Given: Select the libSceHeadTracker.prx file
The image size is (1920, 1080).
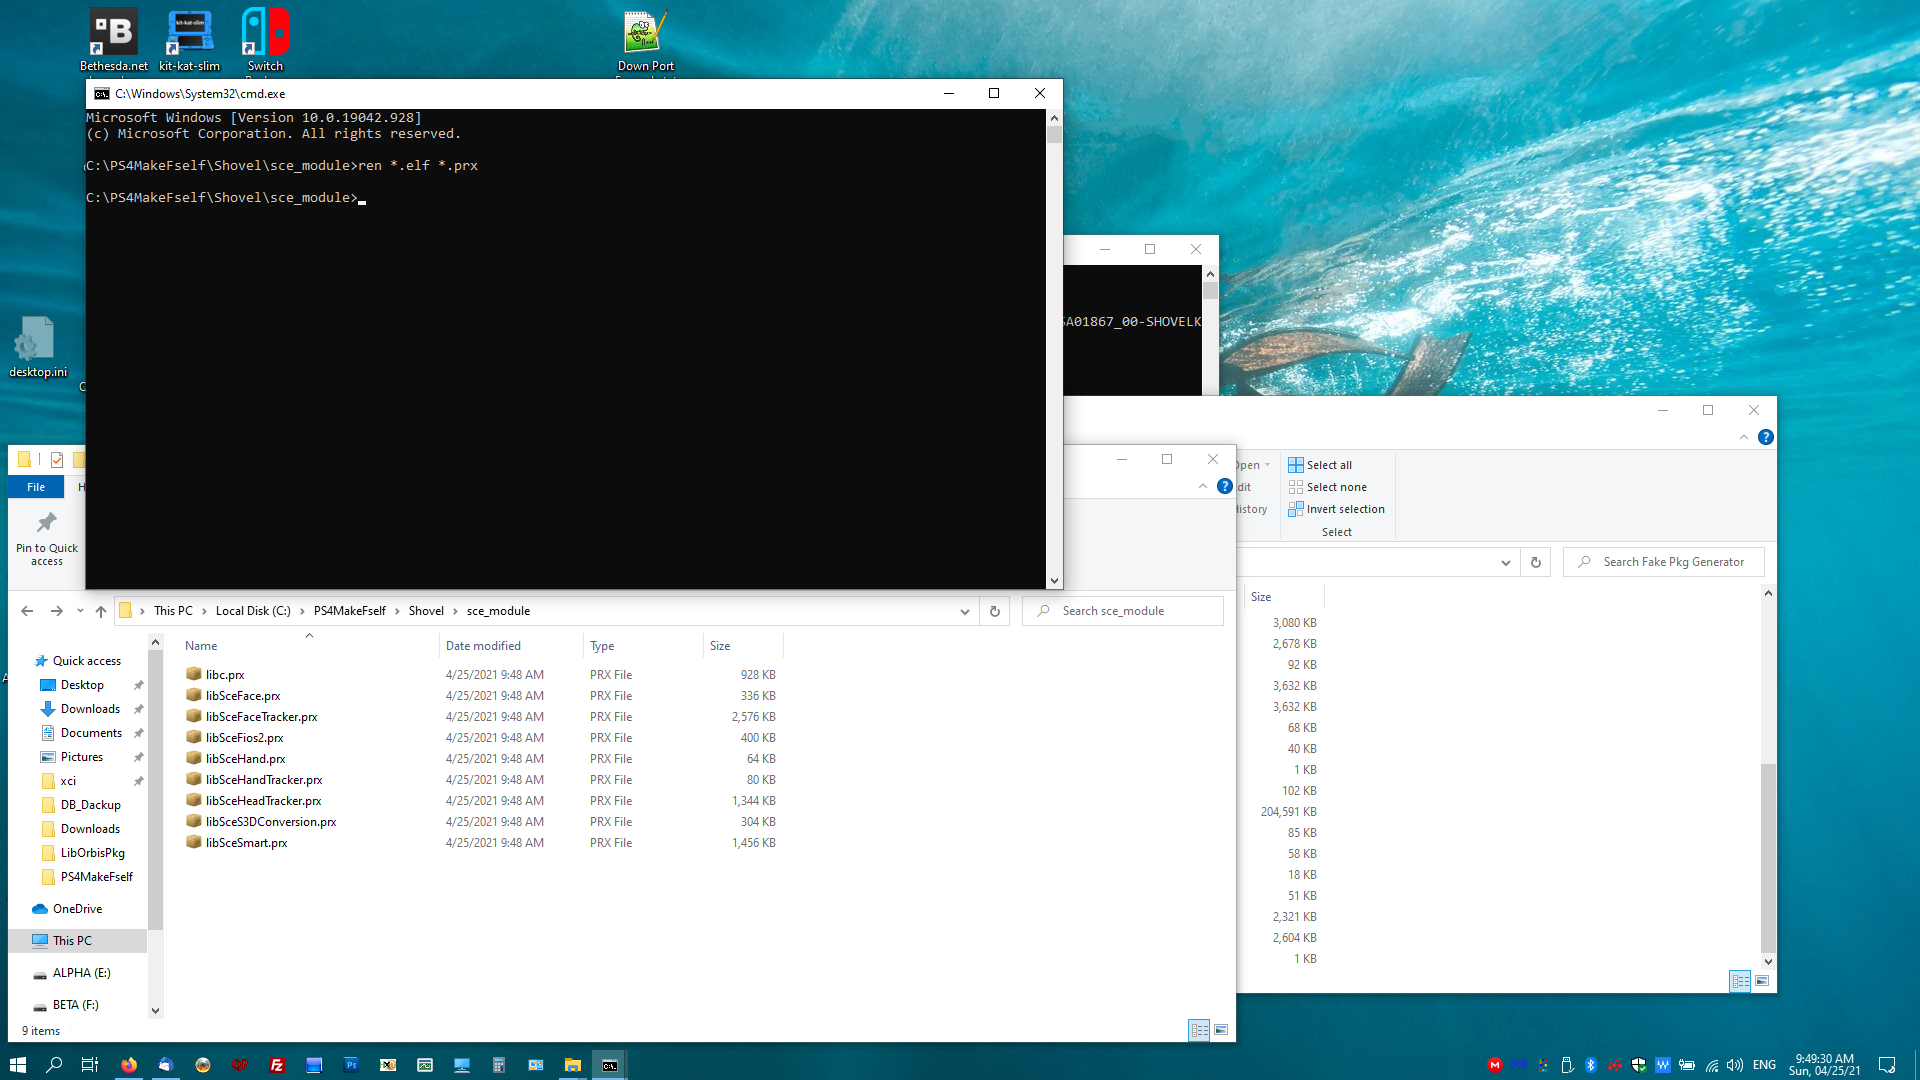Looking at the screenshot, I should coord(263,801).
